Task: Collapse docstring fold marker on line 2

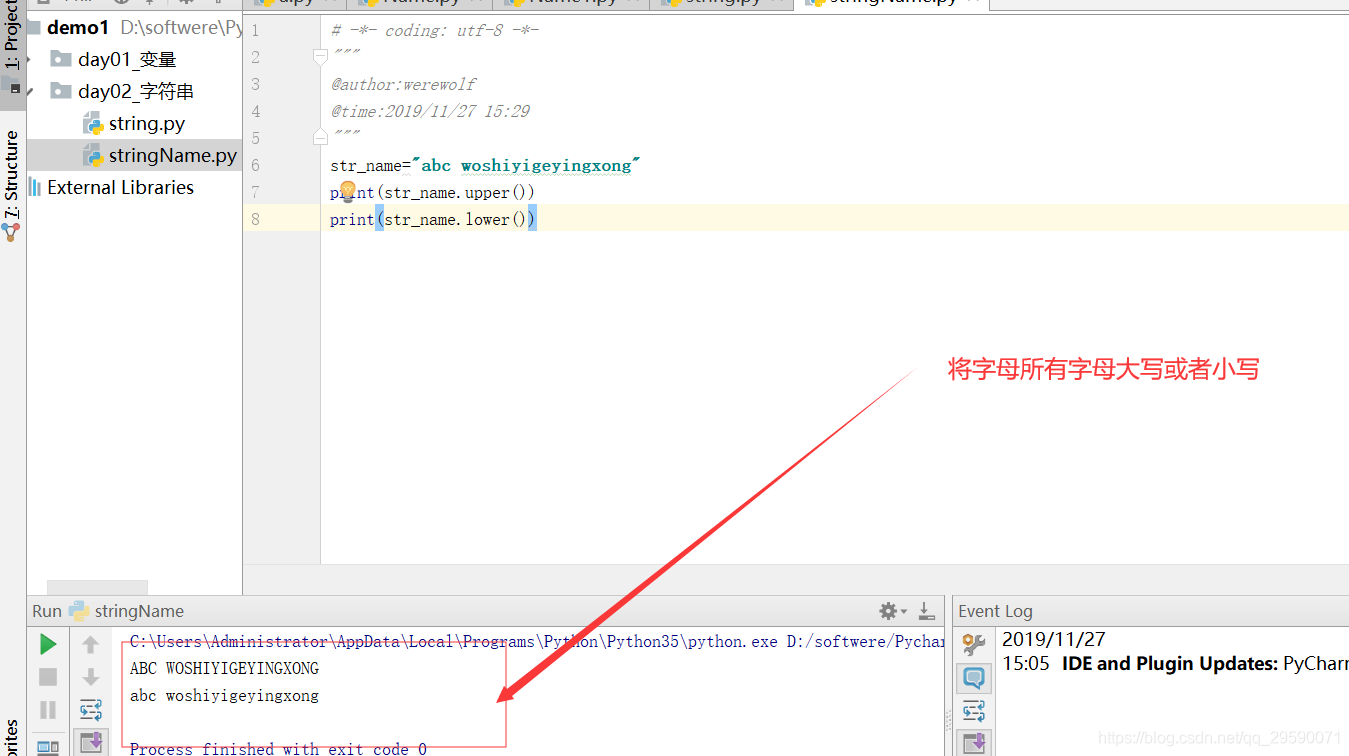Action: coord(320,56)
